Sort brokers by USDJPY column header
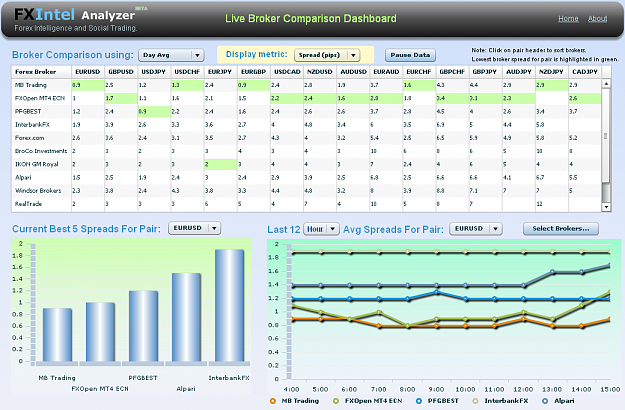Viewport: 625px width, 410px height. click(154, 72)
